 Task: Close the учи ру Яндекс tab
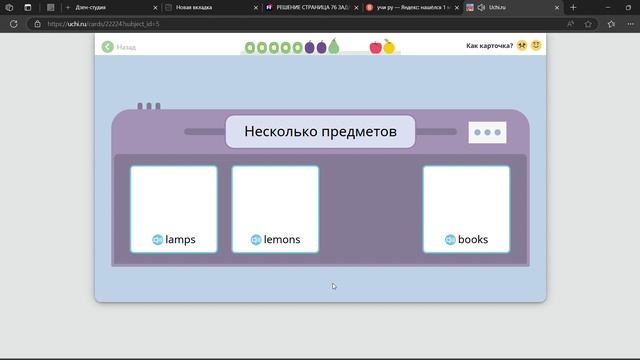(x=457, y=8)
